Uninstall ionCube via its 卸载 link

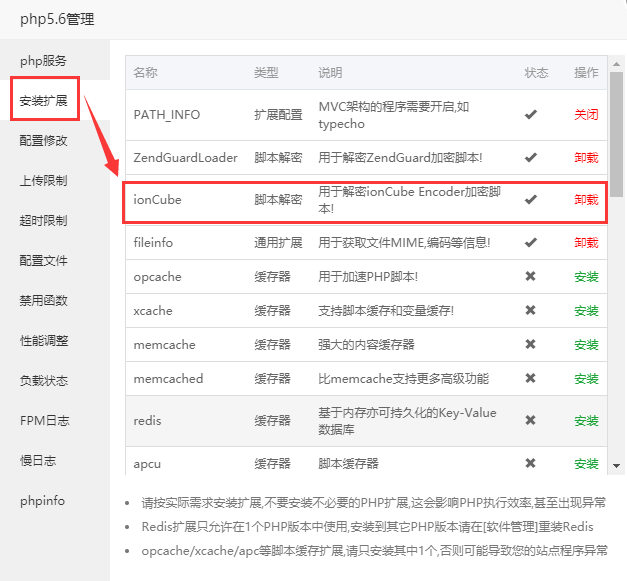[x=586, y=200]
